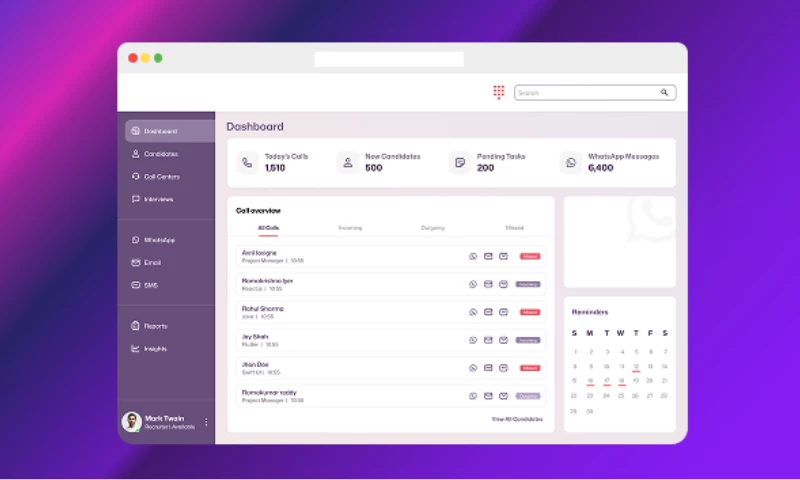This screenshot has height=480, width=800.
Task: Open Candidates in the sidebar
Action: click(160, 154)
